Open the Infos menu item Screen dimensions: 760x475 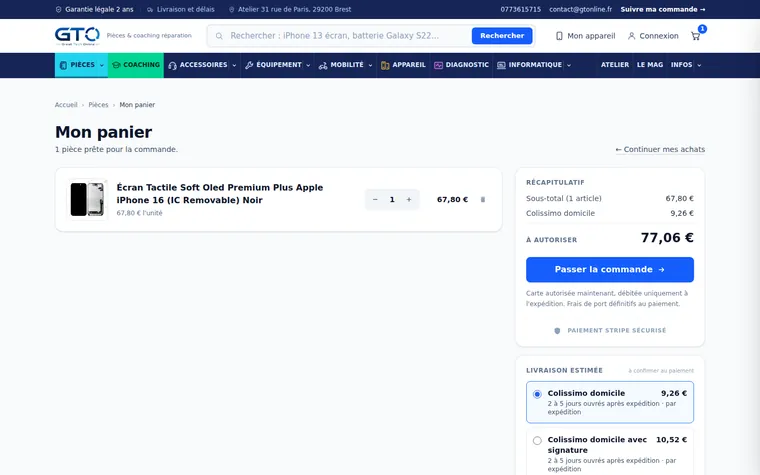[x=681, y=65]
